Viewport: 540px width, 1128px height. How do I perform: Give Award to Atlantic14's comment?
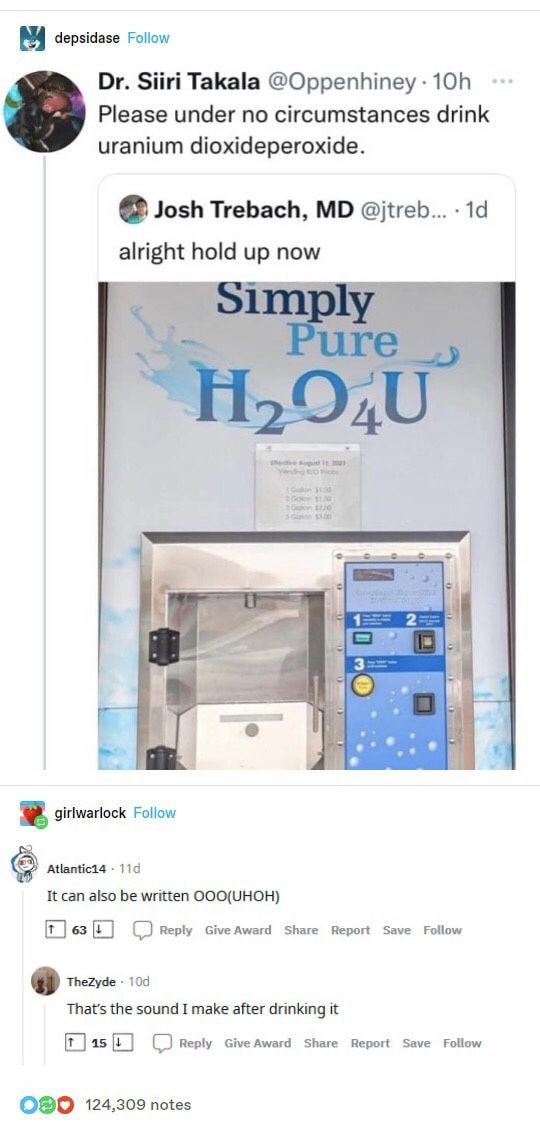(238, 930)
